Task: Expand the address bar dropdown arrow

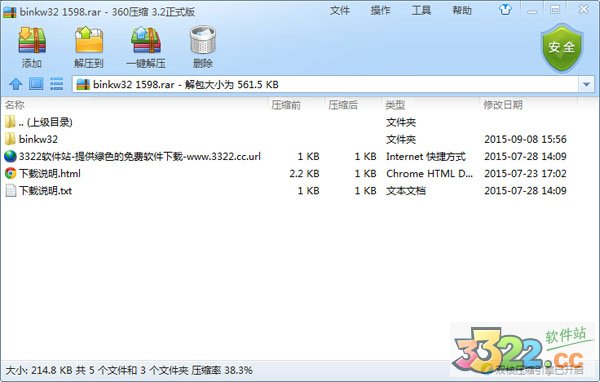Action: click(586, 84)
